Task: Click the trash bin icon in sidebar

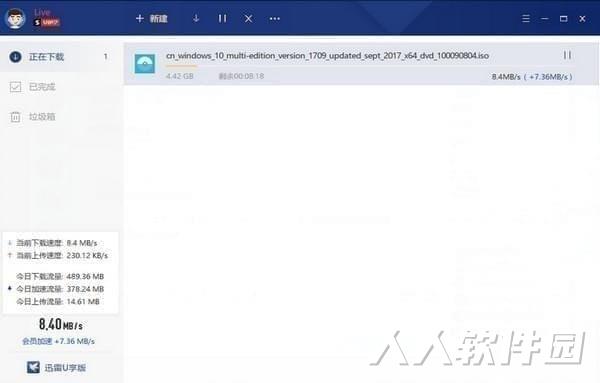Action: pyautogui.click(x=15, y=117)
